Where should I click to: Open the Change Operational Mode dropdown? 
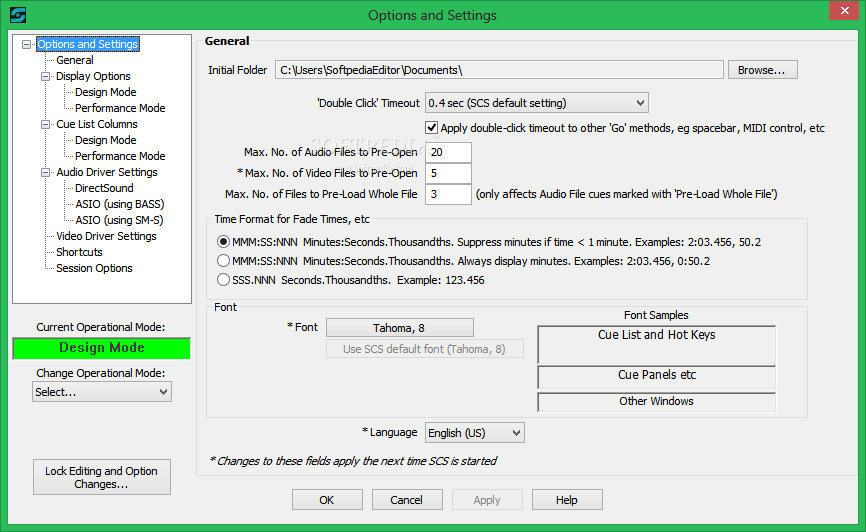tap(102, 392)
